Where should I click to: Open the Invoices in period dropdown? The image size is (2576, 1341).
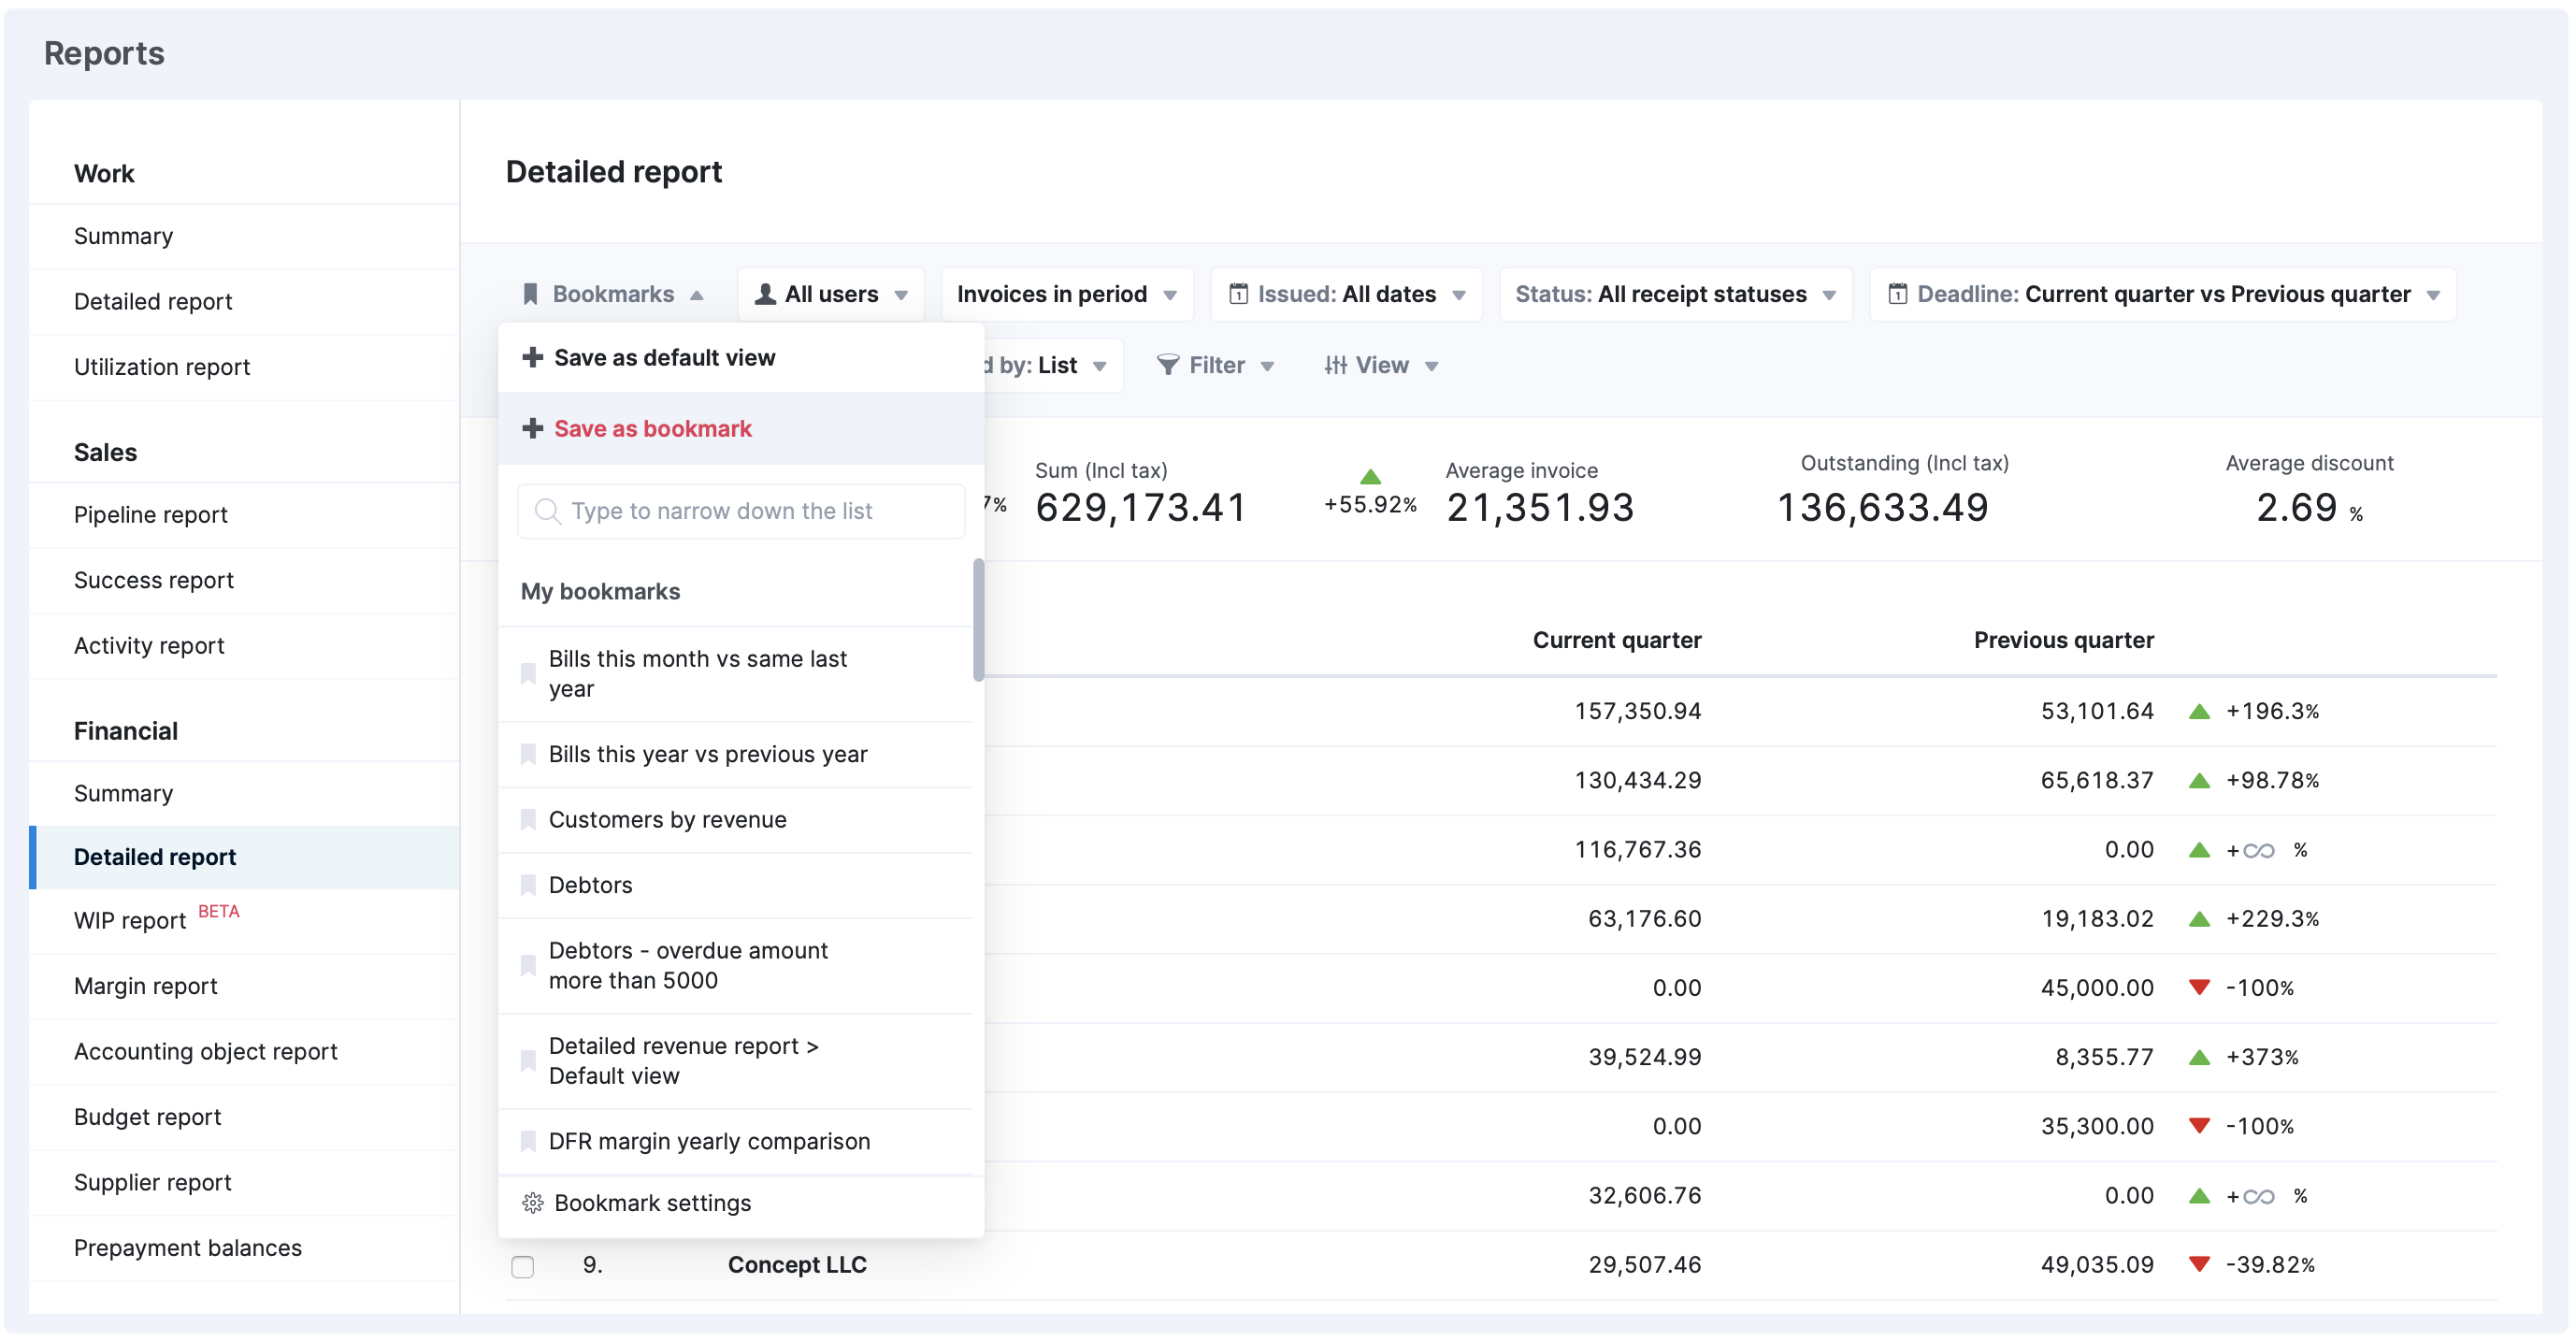(x=1067, y=294)
